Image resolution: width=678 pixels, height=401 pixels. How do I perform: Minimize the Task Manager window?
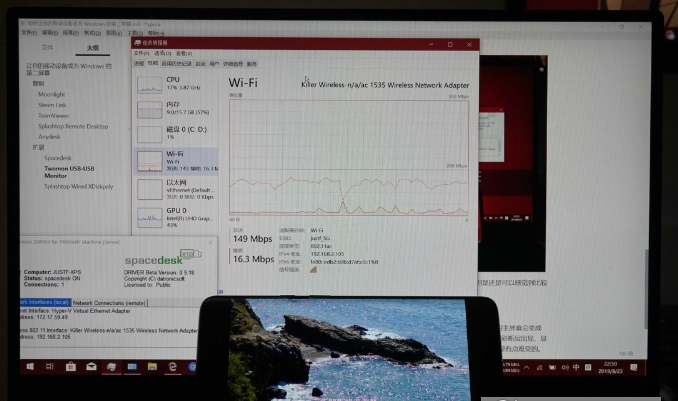[x=431, y=44]
